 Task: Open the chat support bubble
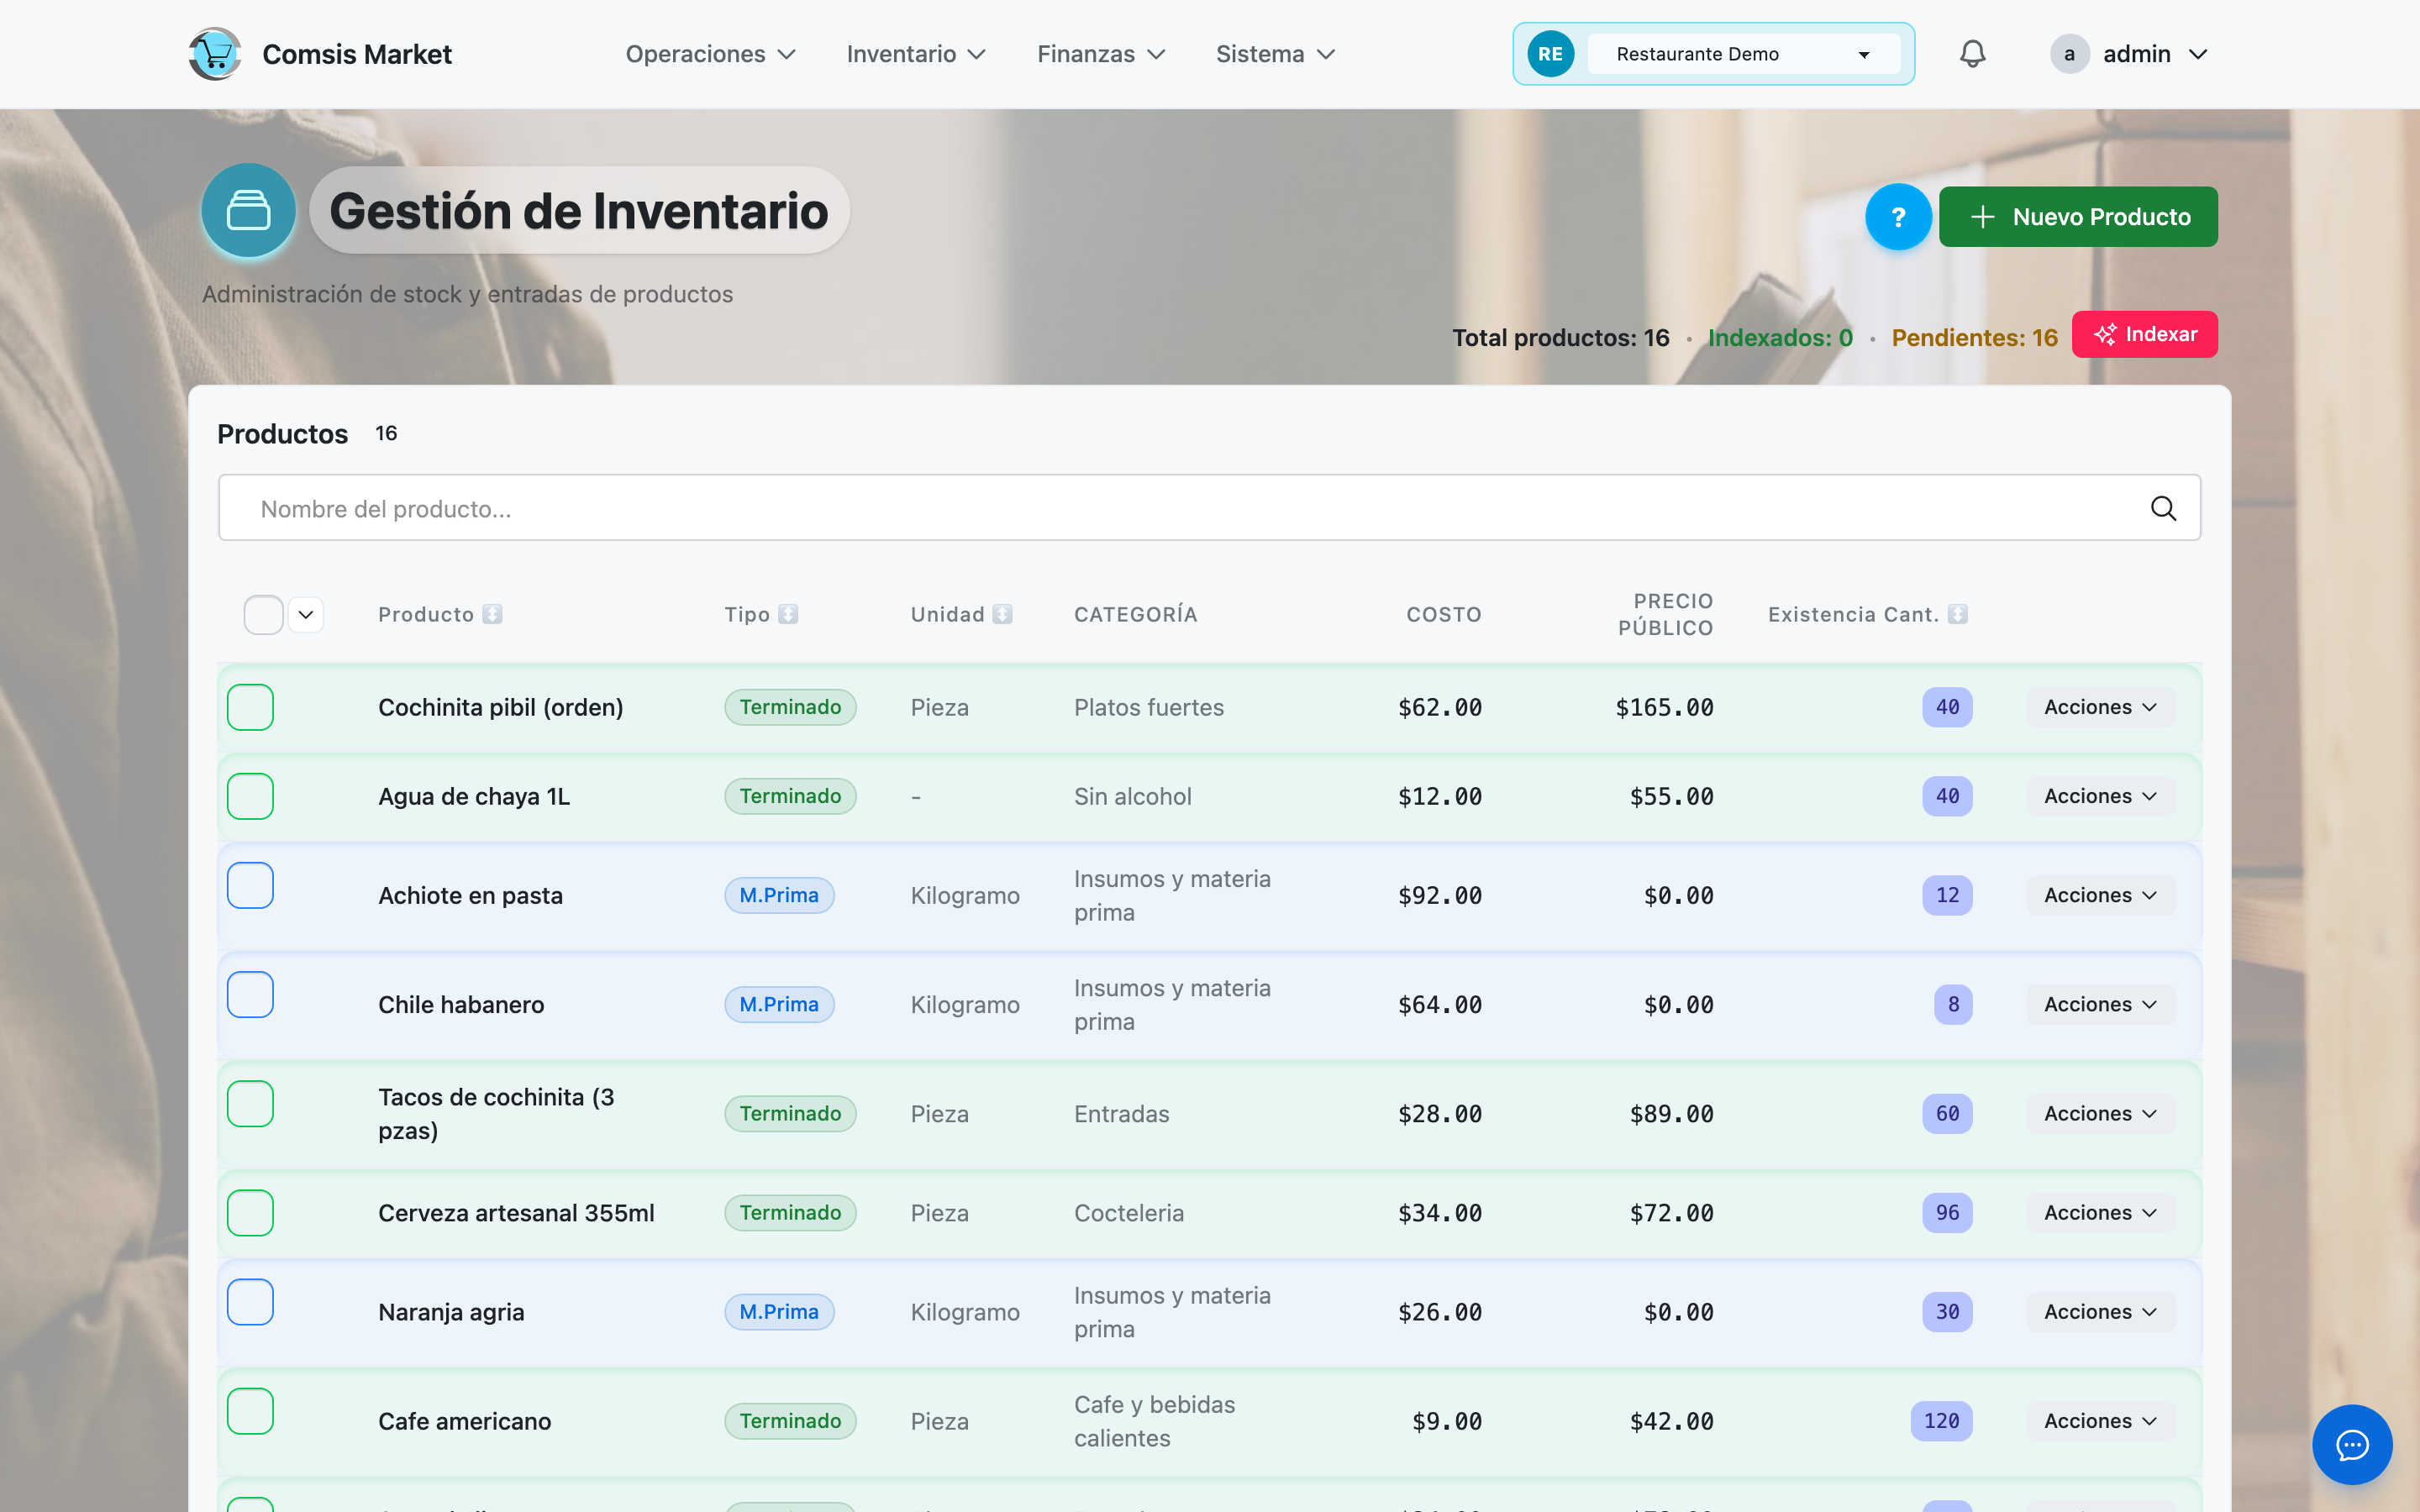(x=2351, y=1444)
